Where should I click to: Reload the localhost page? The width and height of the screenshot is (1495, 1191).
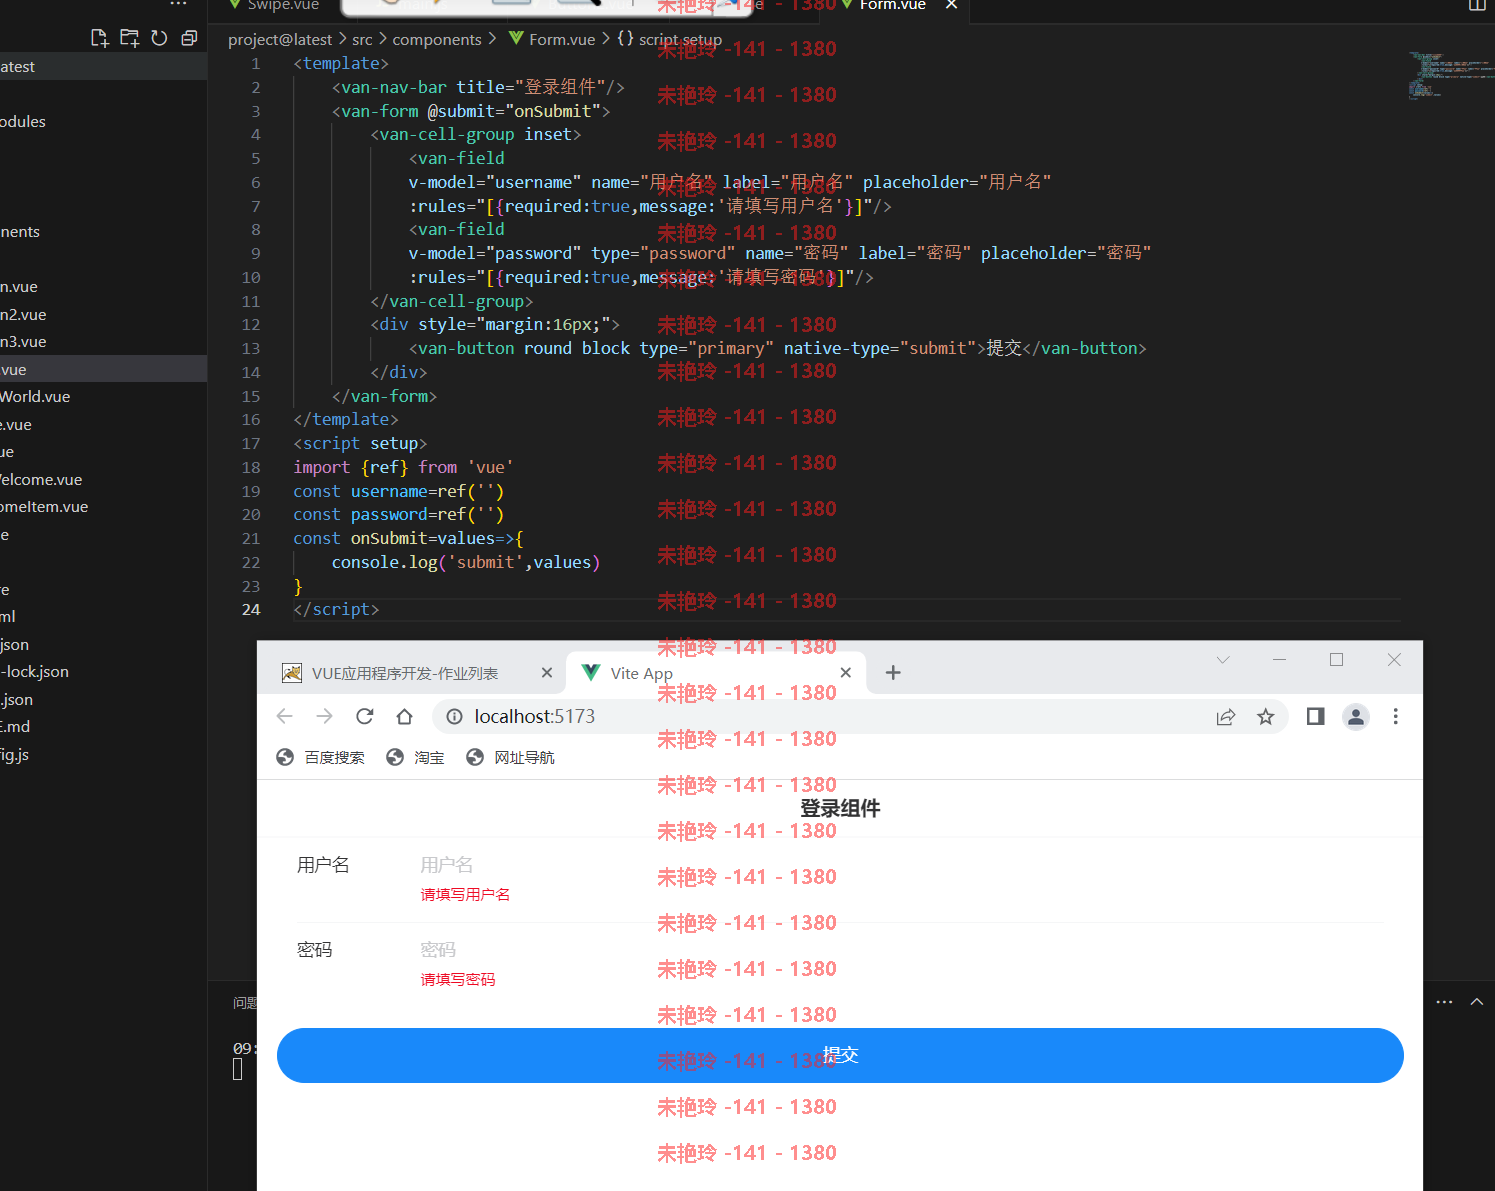pyautogui.click(x=365, y=716)
